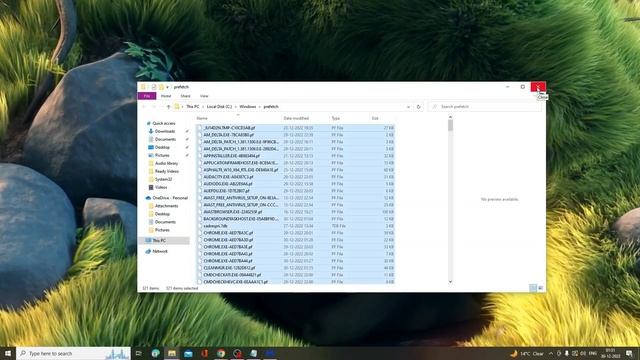Screen dimensions: 640x360
Task: Click the file list scrollbar up arrow
Action: click(450, 118)
